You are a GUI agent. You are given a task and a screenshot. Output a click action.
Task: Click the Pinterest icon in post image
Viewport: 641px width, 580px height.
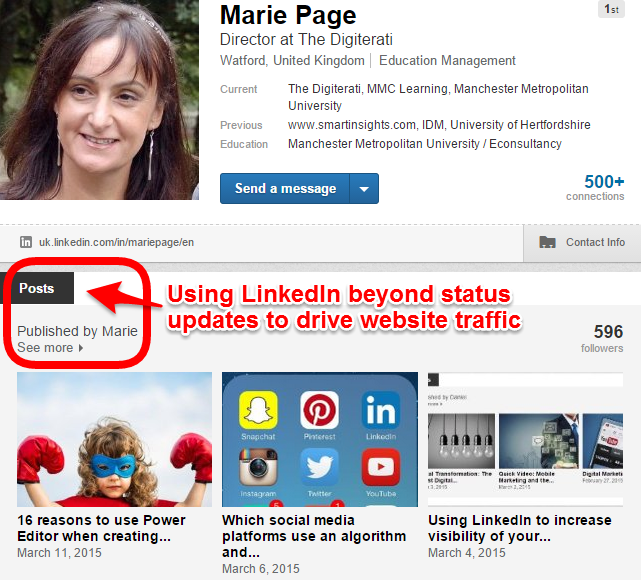click(319, 410)
